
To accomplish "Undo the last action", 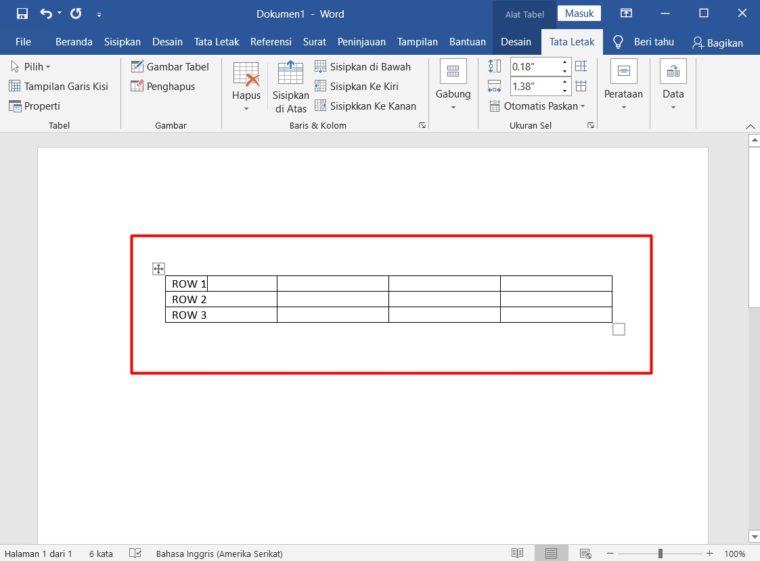I will (46, 14).
